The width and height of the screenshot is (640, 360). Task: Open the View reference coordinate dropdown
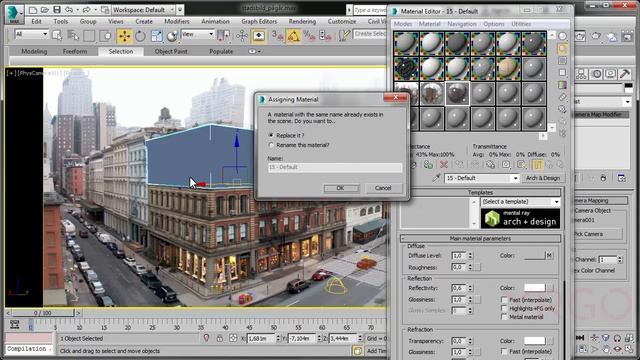point(198,34)
